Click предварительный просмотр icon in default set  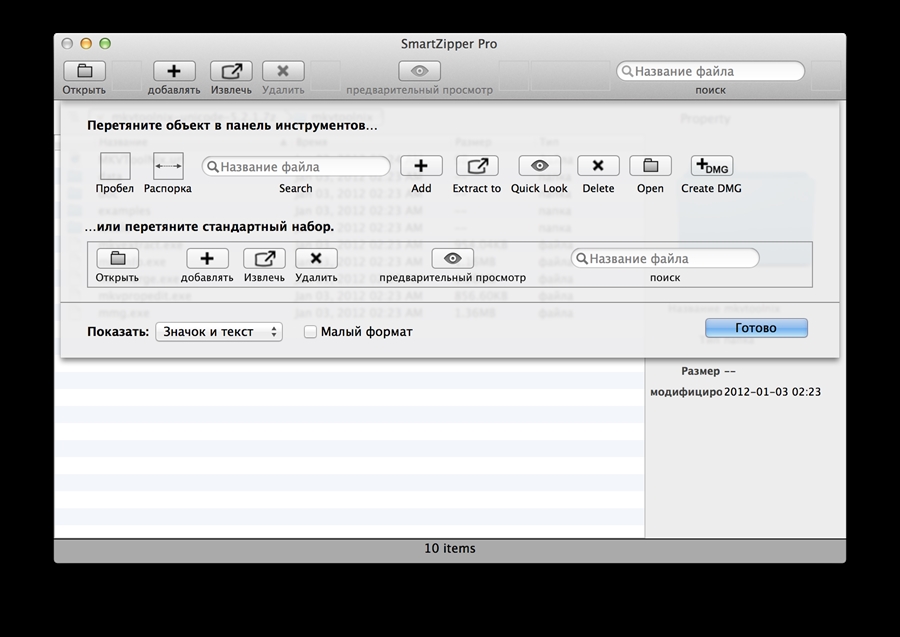coord(453,258)
